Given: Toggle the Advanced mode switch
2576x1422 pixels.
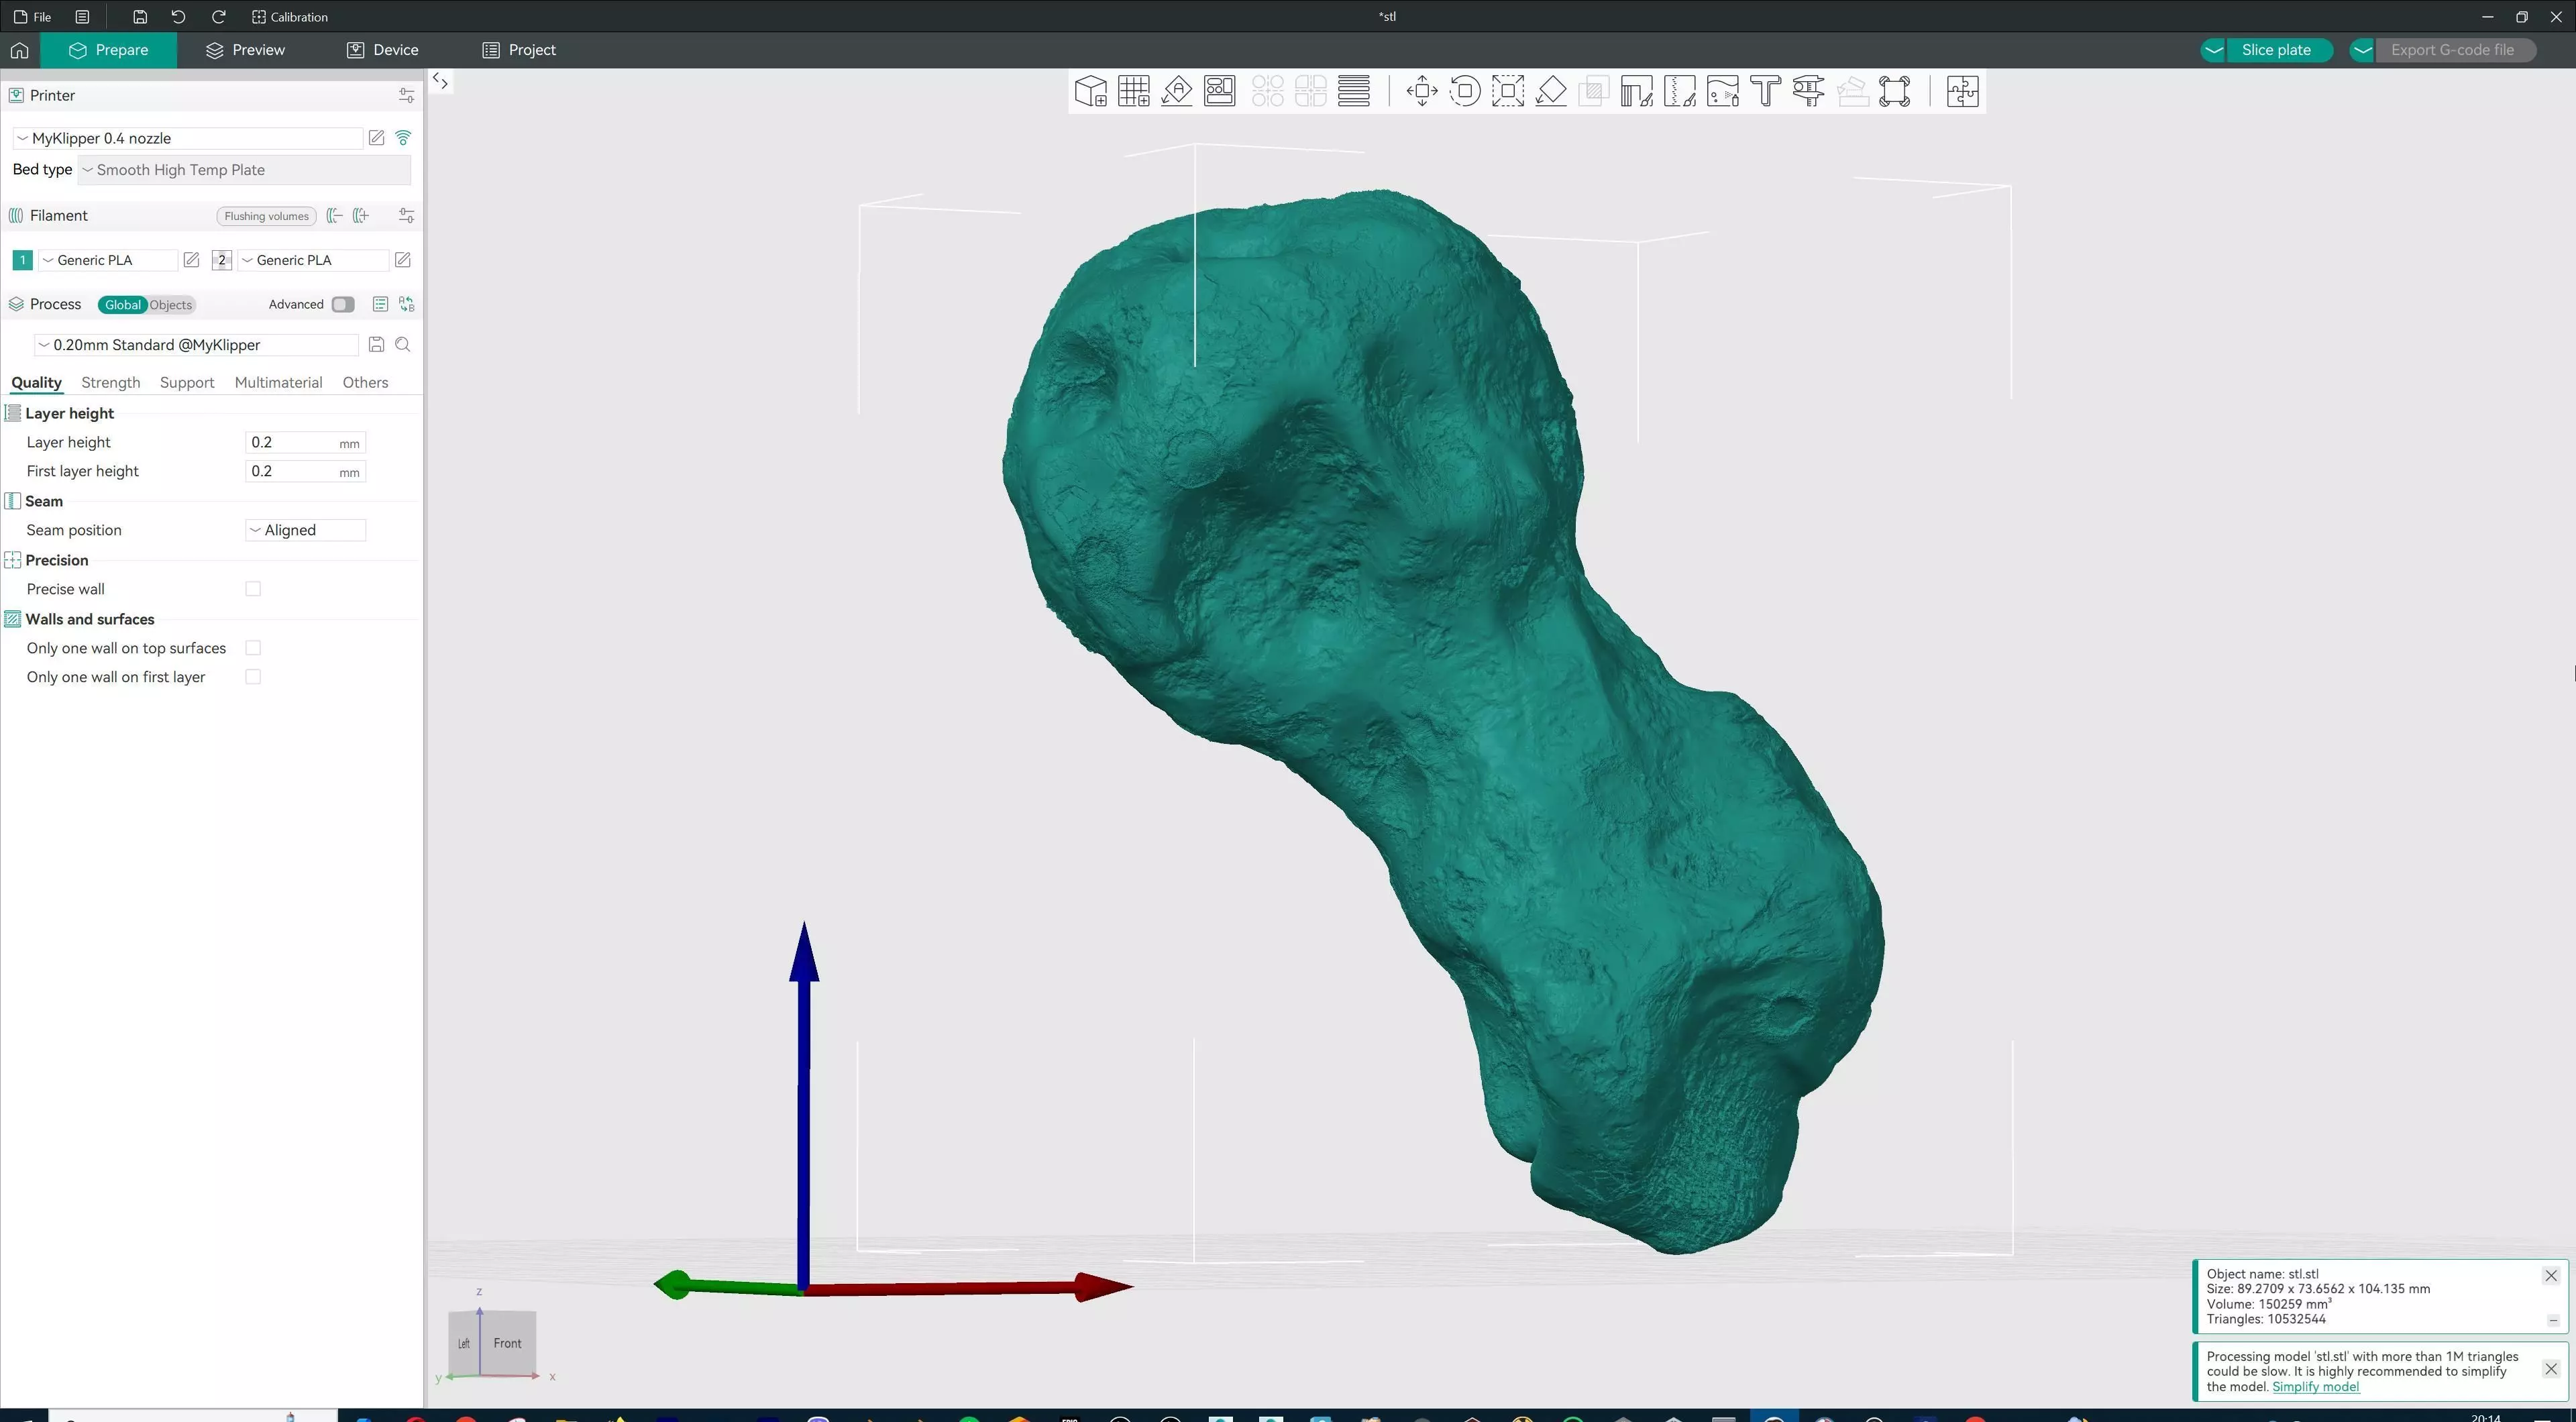Looking at the screenshot, I should click(343, 304).
